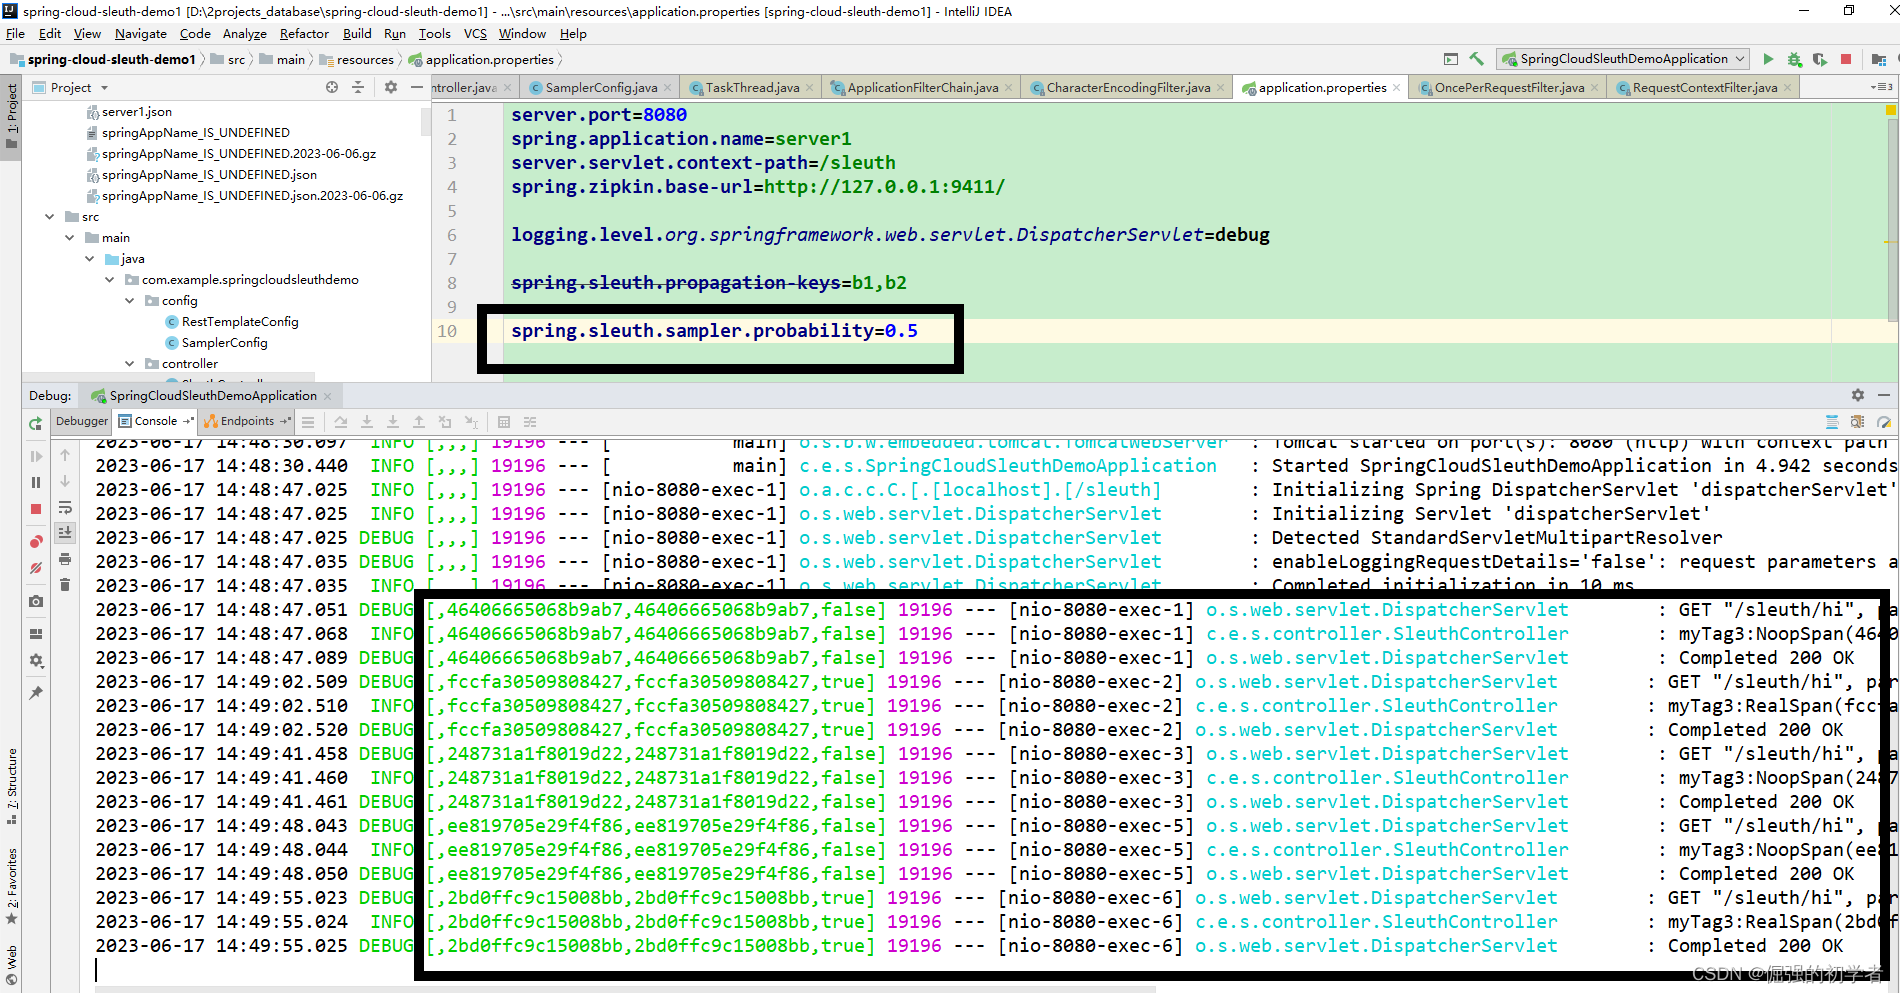Click Evaluate Expression calculator icon
The height and width of the screenshot is (993, 1900).
[x=504, y=422]
